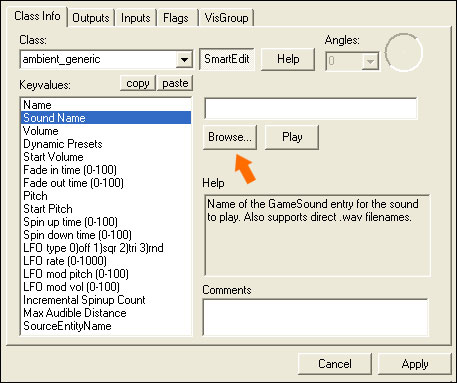This screenshot has height=383, width=457.
Task: Click the paste keyvalues button
Action: coord(175,83)
